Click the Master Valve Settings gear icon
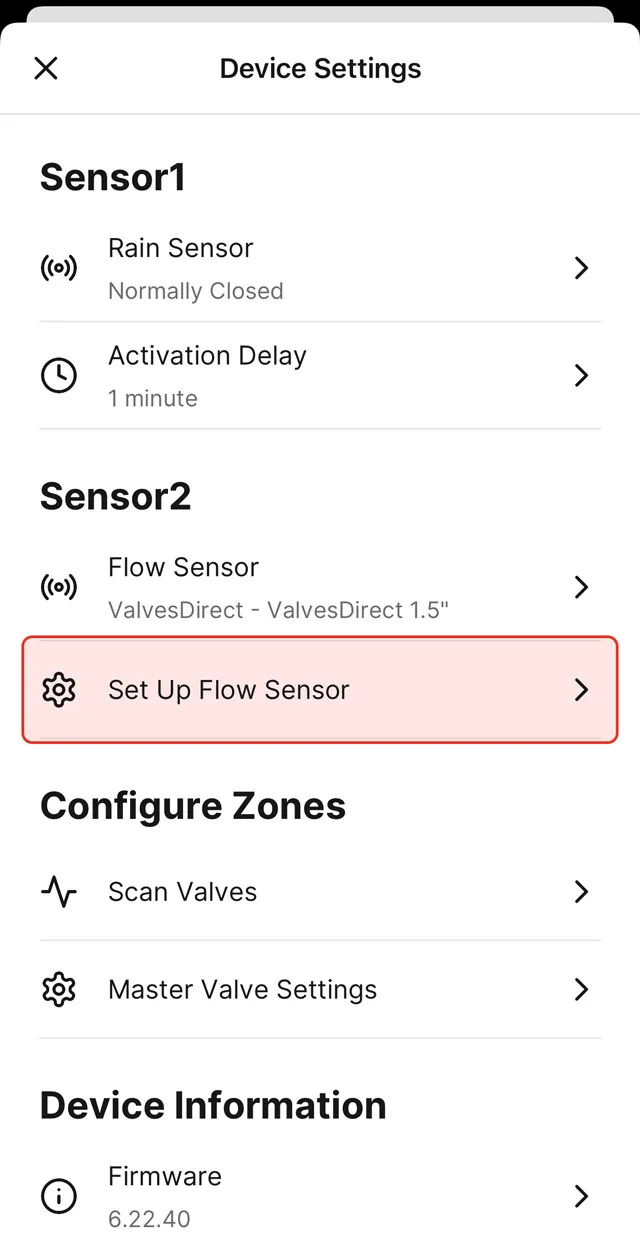Viewport: 640px width, 1254px height. (59, 989)
